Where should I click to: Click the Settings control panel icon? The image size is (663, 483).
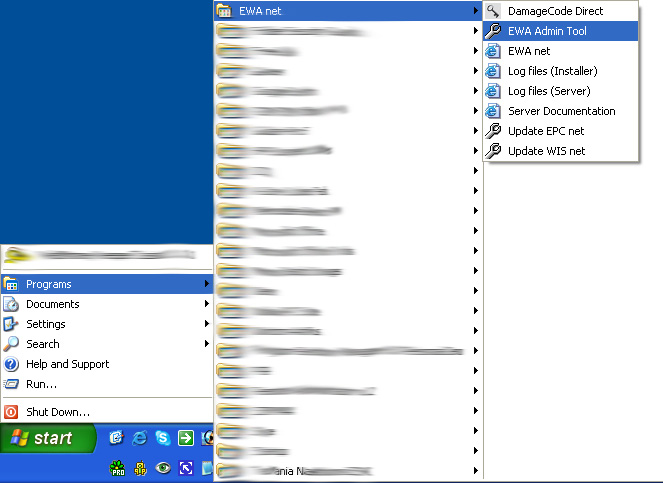11,324
